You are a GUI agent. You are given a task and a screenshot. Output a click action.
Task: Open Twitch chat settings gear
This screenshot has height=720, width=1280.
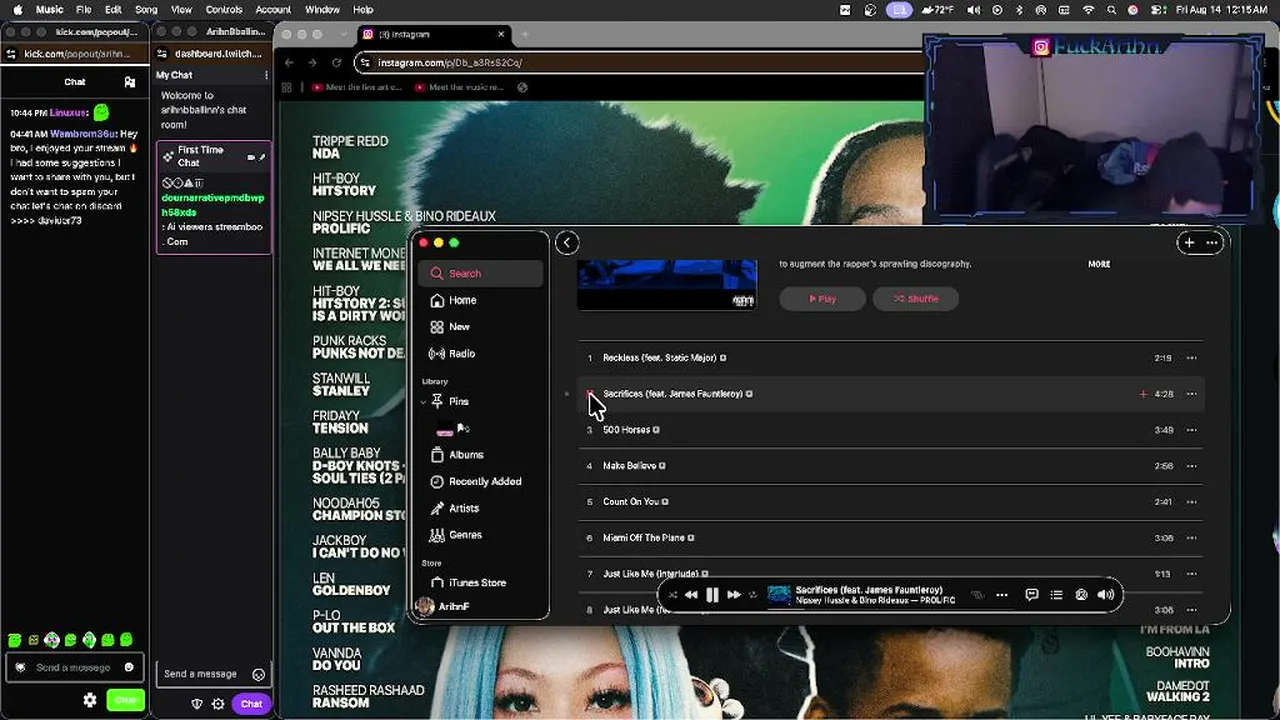218,704
